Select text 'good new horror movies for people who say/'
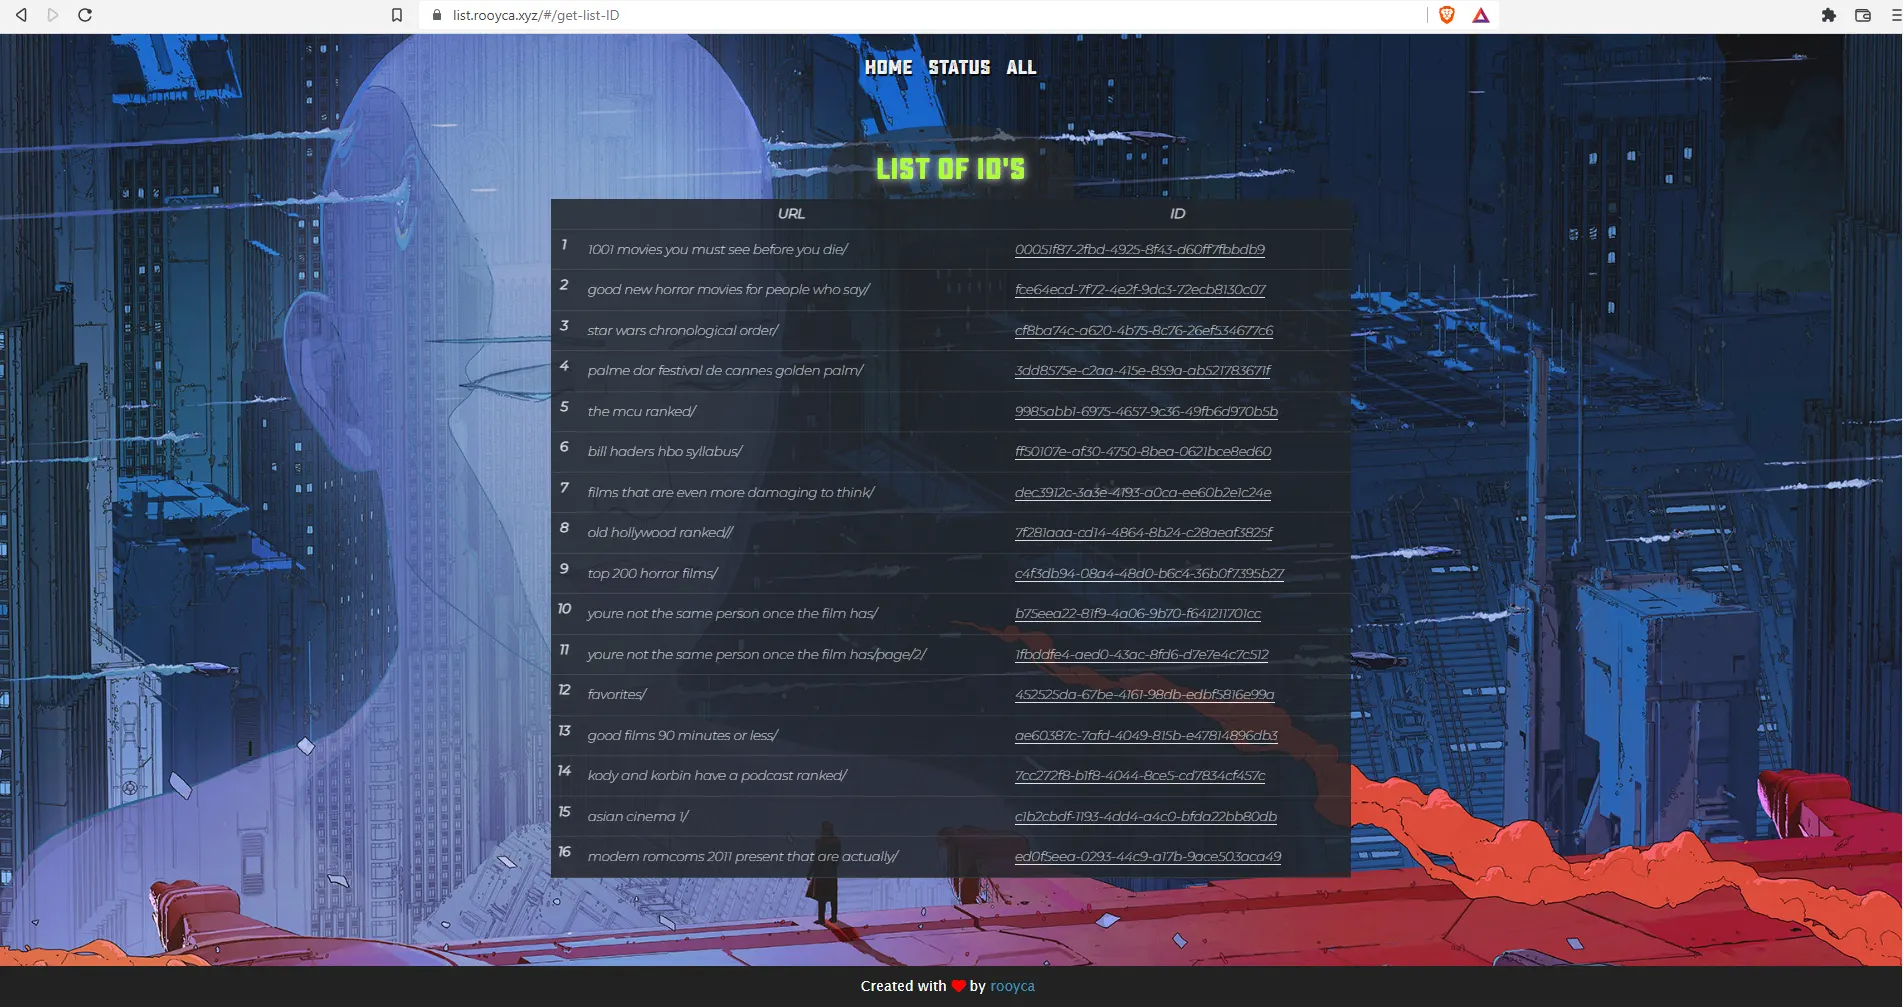The image size is (1903, 1007). tap(728, 290)
